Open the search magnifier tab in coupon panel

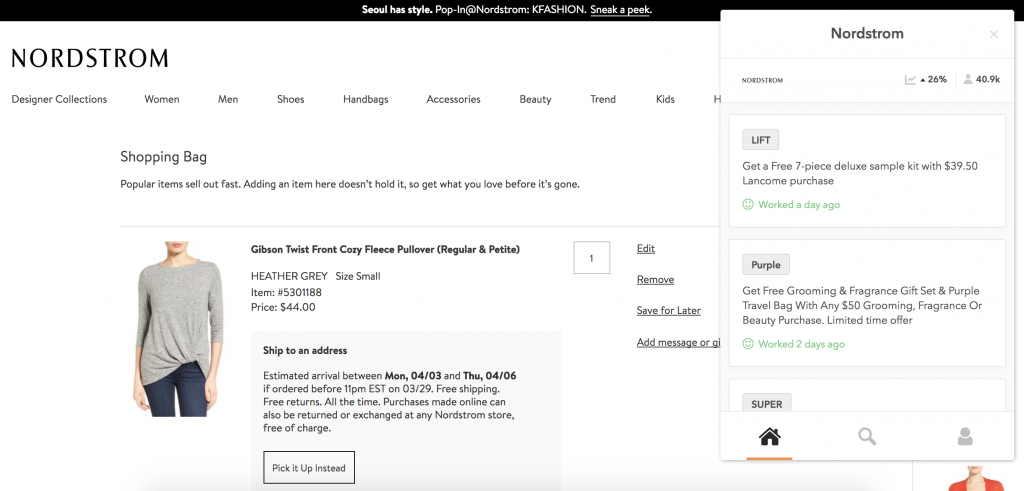coord(867,436)
